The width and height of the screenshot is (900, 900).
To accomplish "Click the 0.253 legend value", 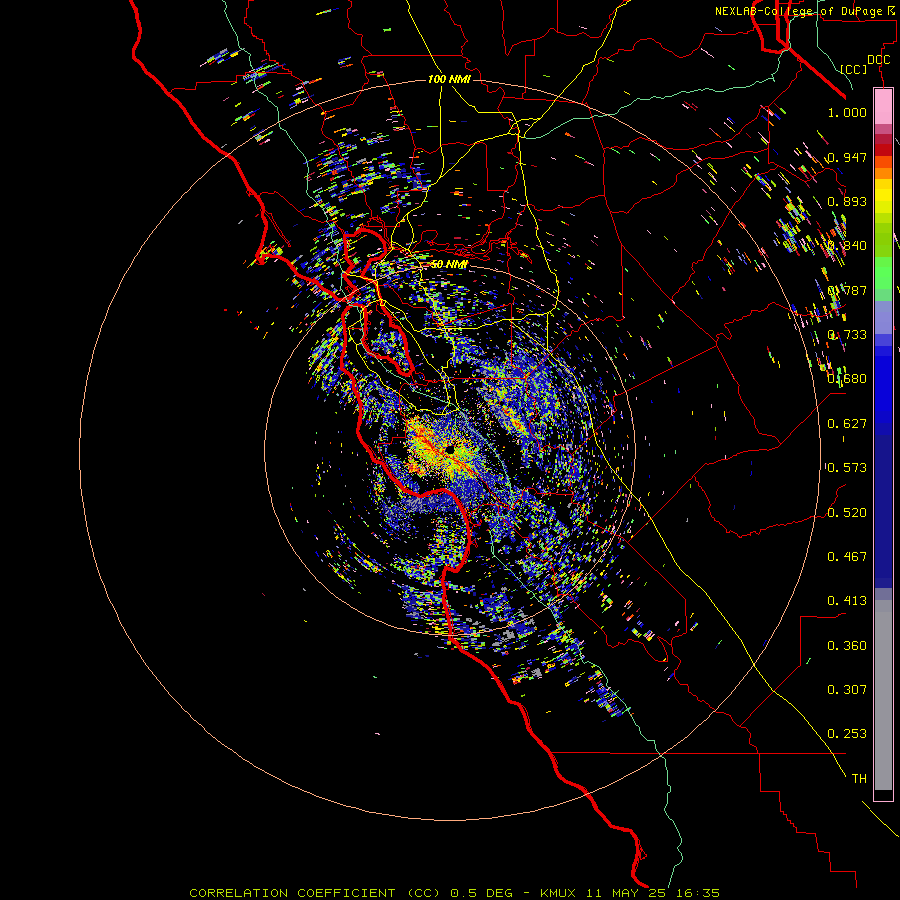I will click(x=847, y=734).
